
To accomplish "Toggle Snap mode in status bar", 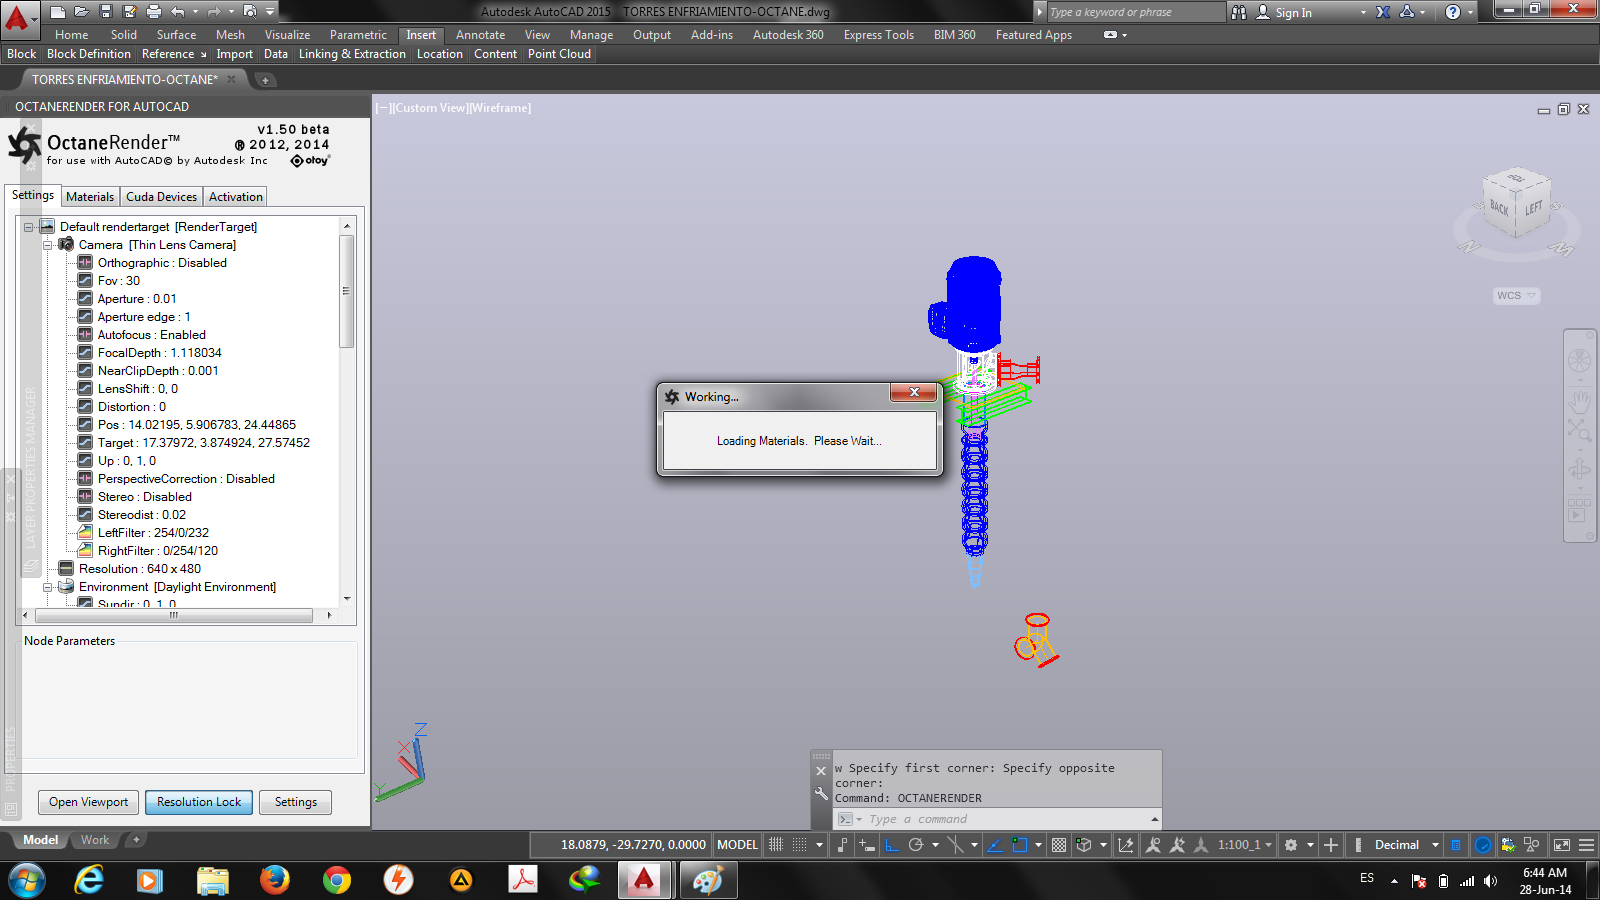I will pyautogui.click(x=800, y=845).
